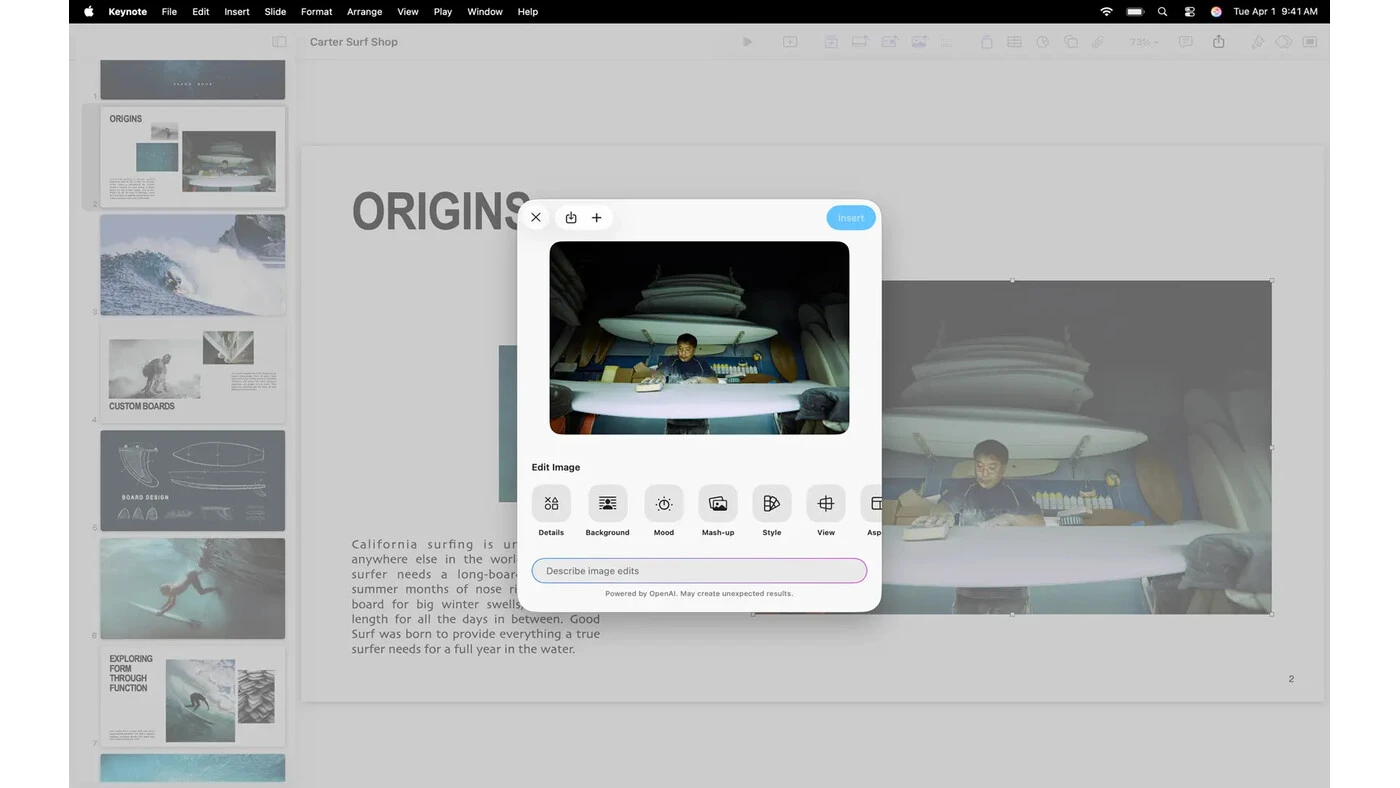Open the Window menu
The width and height of the screenshot is (1400, 788).
(485, 12)
